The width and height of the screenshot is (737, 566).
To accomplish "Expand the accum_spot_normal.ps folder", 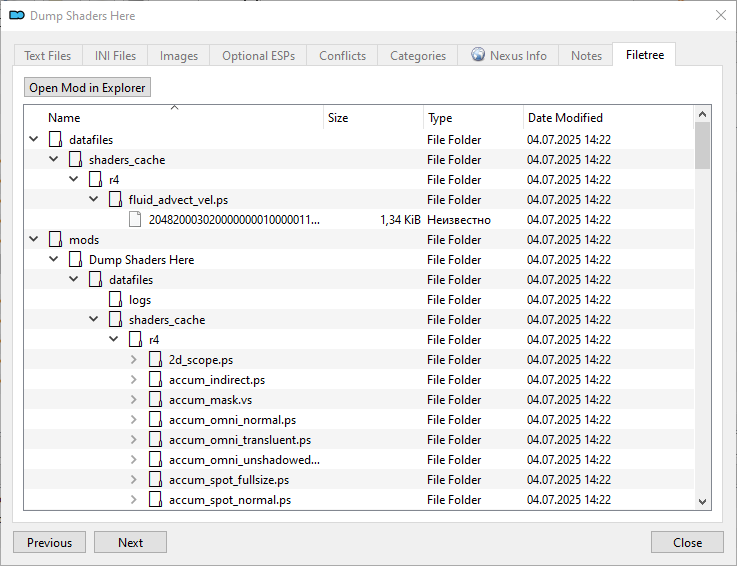I will (134, 499).
